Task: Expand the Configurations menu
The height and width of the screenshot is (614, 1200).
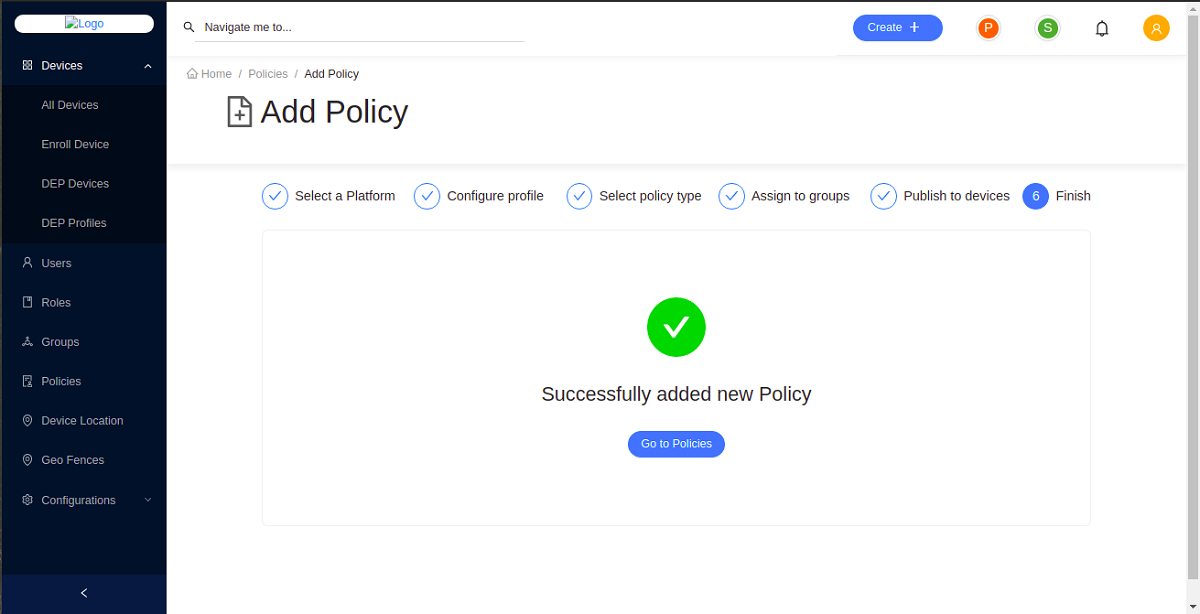Action: tap(148, 500)
